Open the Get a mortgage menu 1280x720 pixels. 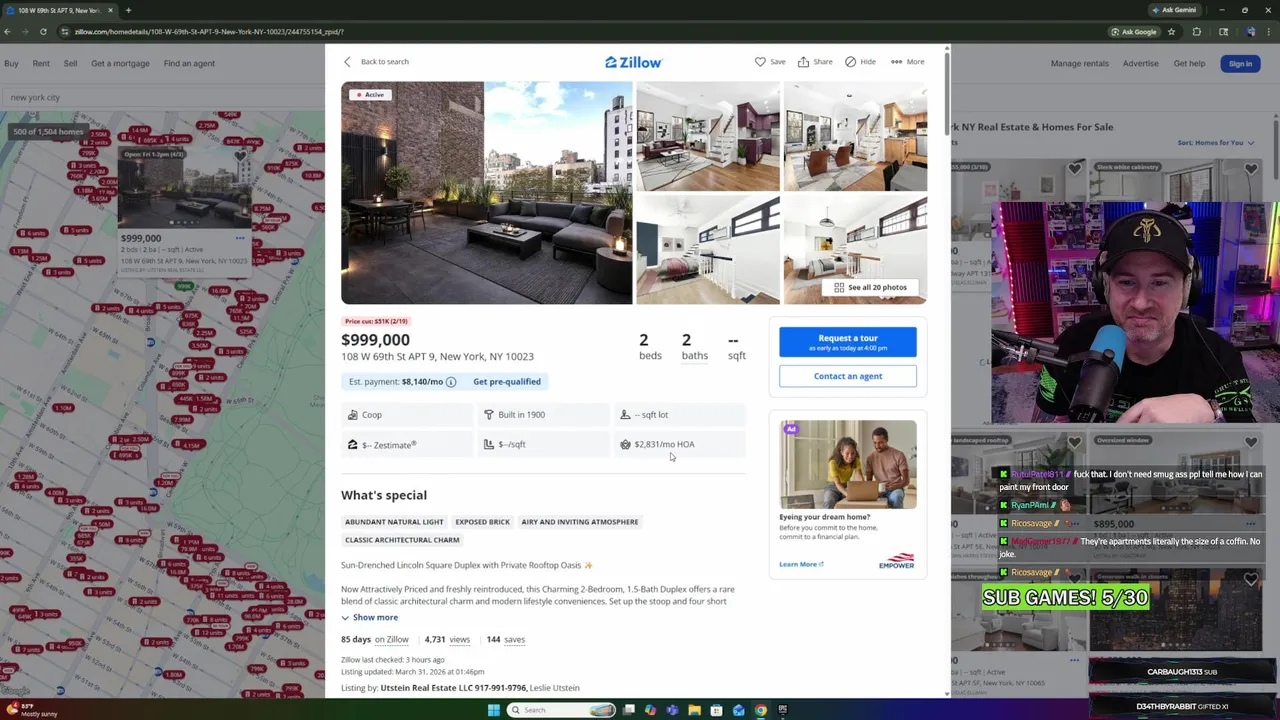120,63
